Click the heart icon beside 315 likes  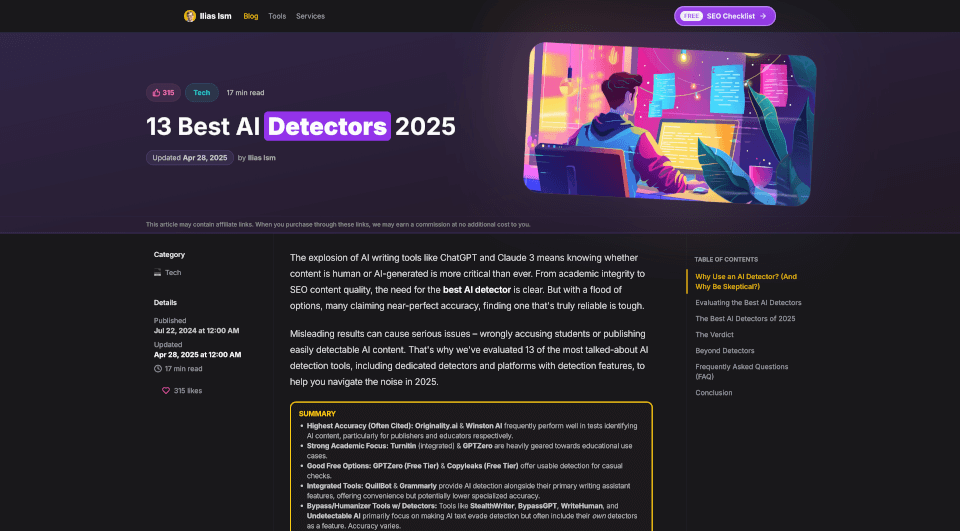166,391
